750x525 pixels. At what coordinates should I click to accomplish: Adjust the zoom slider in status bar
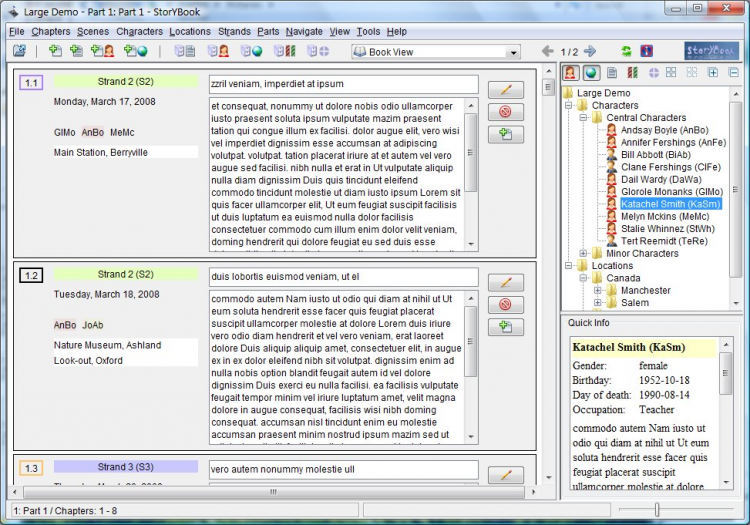point(657,510)
